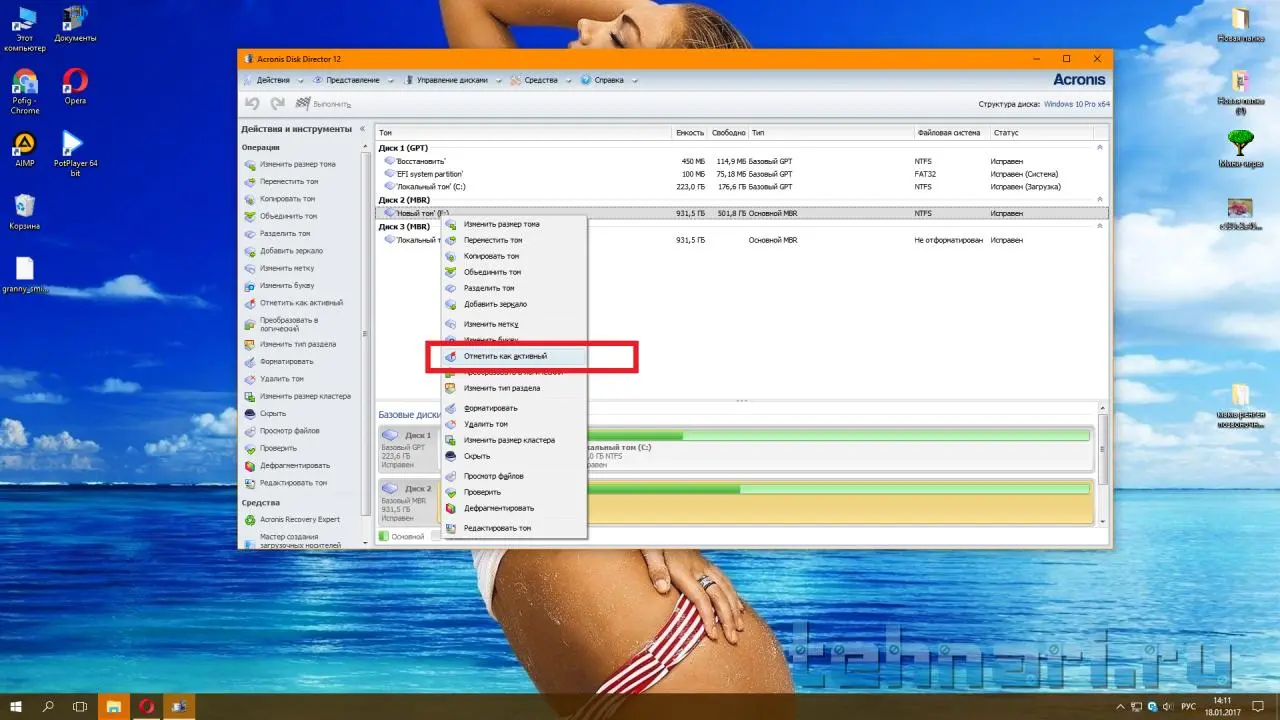The width and height of the screenshot is (1280, 720).
Task: Open the taskbar search magnifier
Action: click(48, 707)
